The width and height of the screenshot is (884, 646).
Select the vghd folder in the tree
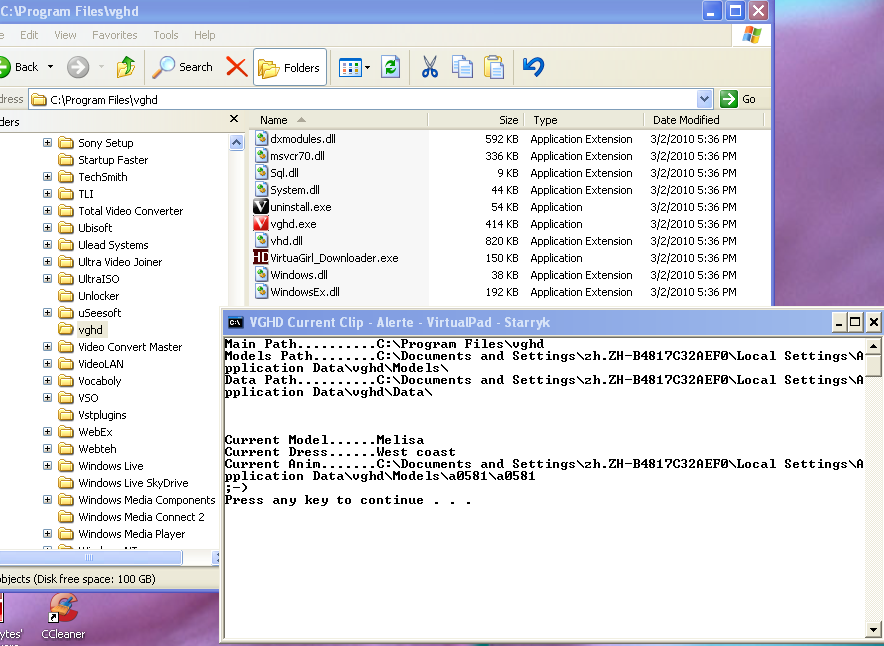90,330
